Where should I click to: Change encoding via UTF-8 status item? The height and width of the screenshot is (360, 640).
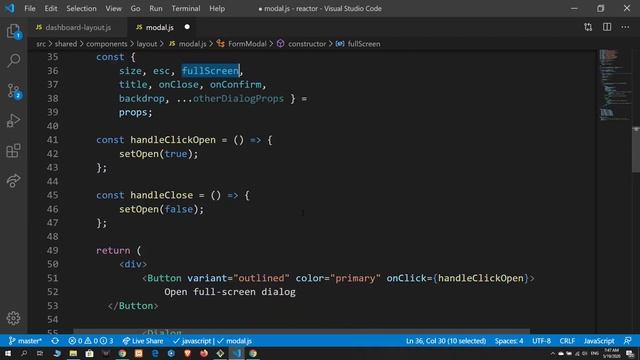541,341
